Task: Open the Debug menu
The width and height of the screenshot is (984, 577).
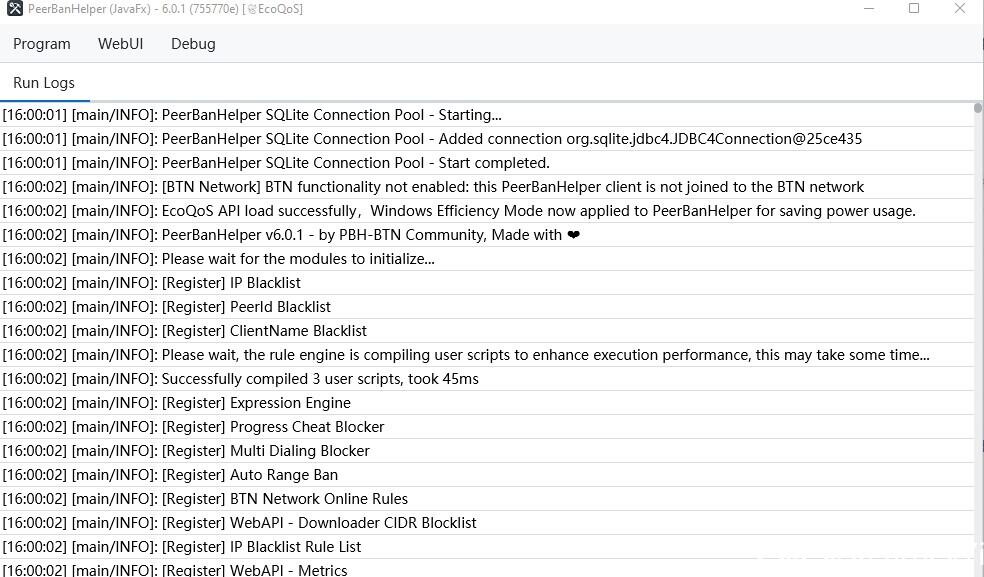Action: click(x=193, y=44)
